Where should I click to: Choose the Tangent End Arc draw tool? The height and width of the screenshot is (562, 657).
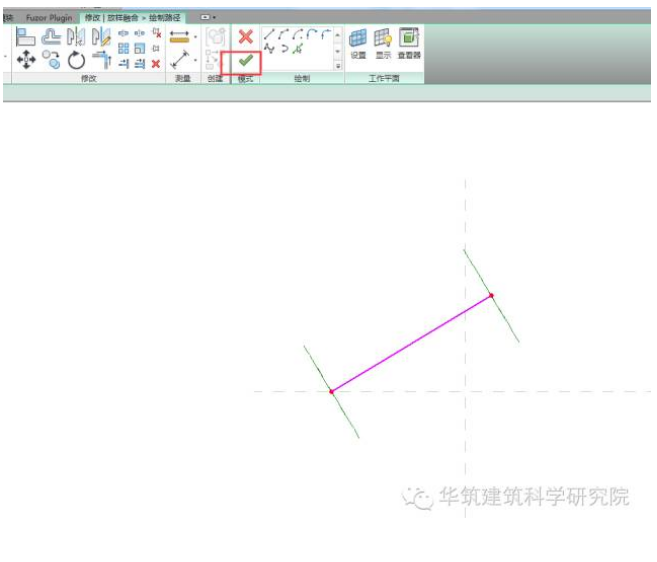(x=311, y=34)
